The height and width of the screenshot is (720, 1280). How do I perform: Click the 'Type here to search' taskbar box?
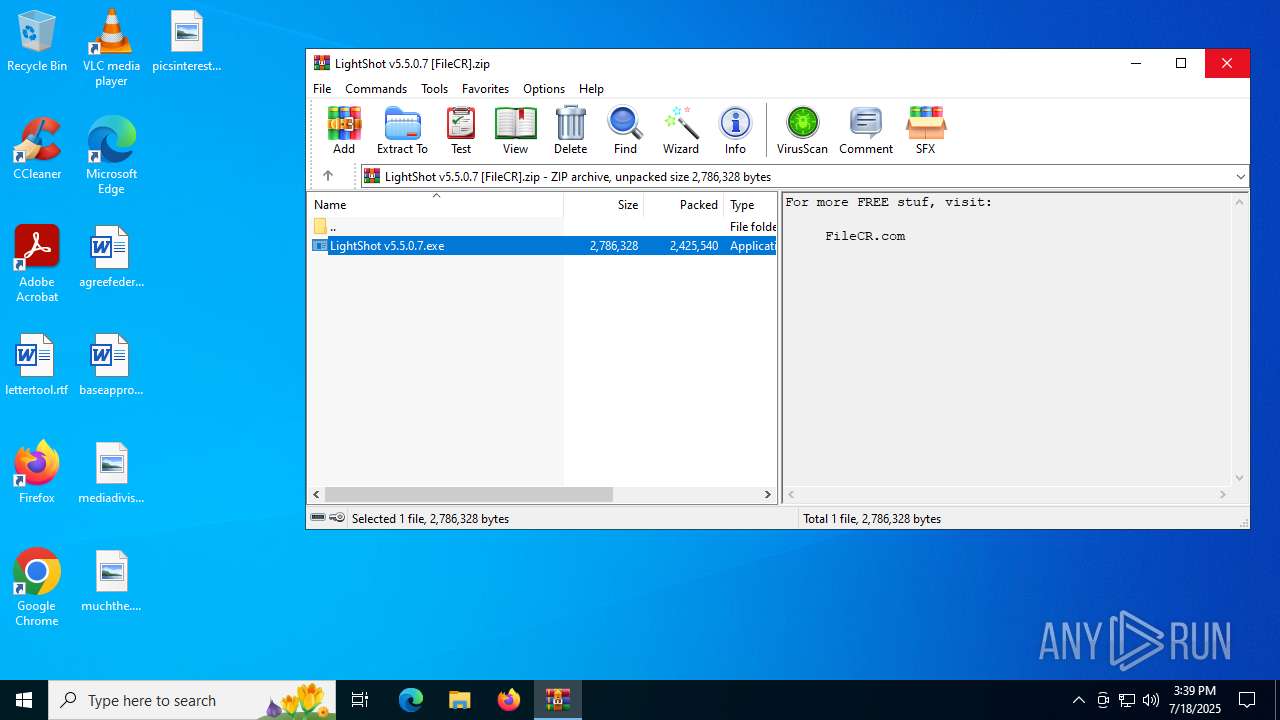click(x=192, y=700)
